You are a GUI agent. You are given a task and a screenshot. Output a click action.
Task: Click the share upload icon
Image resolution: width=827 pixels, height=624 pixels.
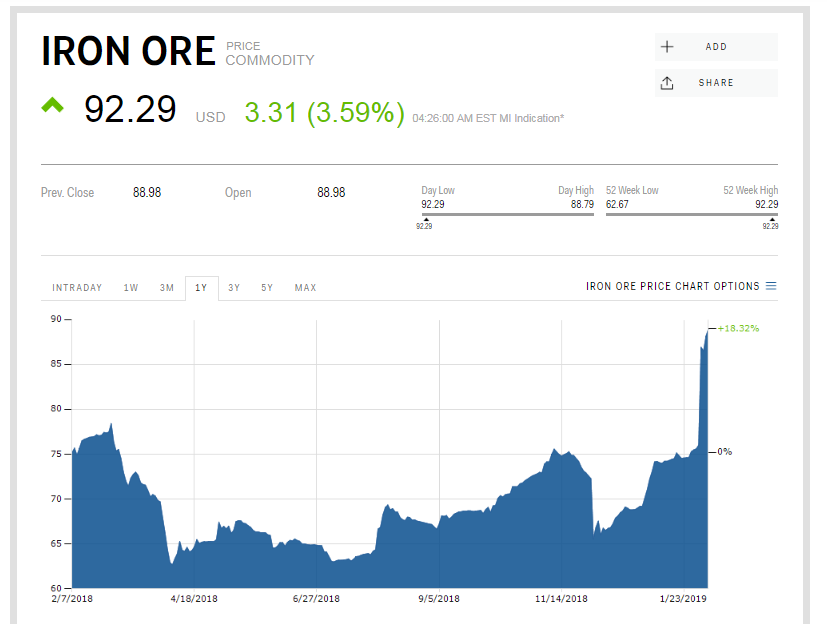[x=667, y=83]
